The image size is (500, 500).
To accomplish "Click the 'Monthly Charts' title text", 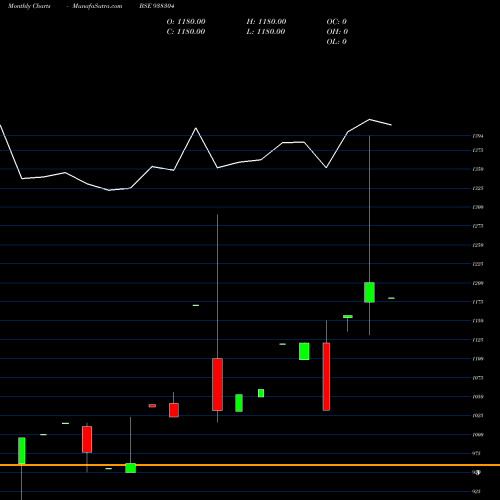I will (29, 6).
